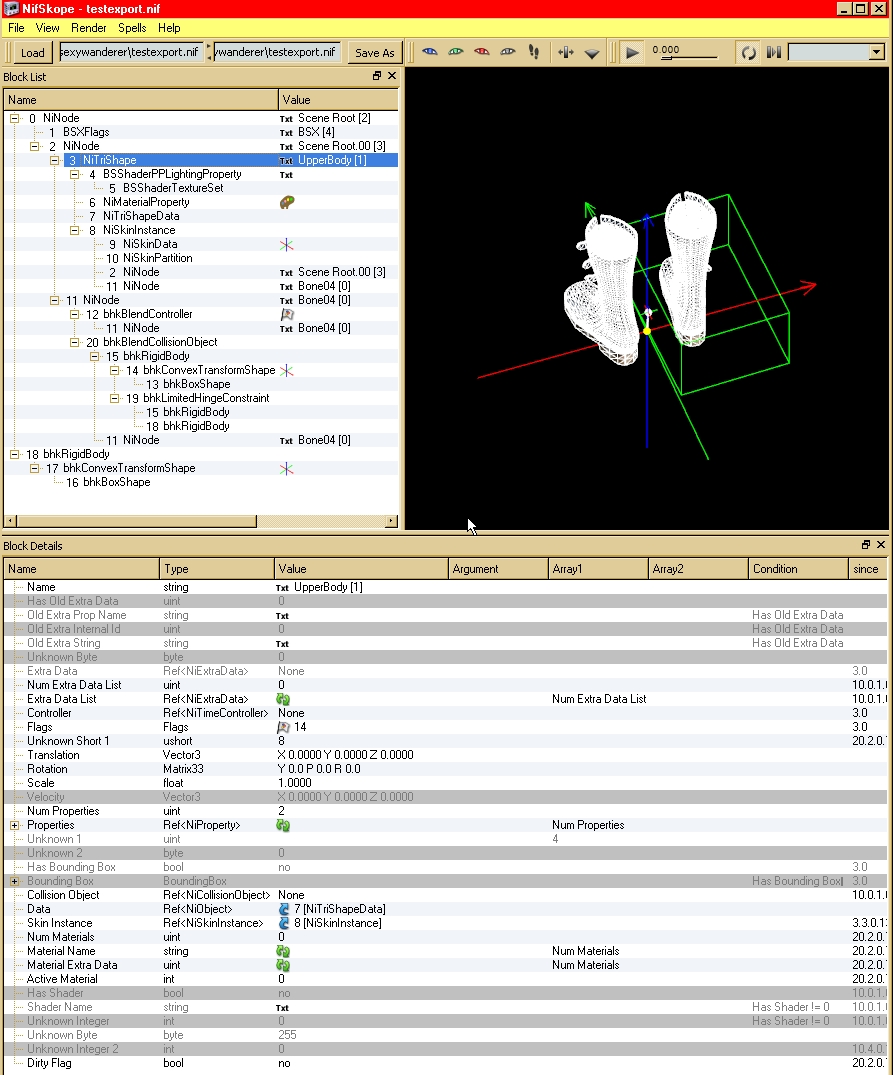Click the Load button
The width and height of the screenshot is (893, 1075).
pos(32,53)
